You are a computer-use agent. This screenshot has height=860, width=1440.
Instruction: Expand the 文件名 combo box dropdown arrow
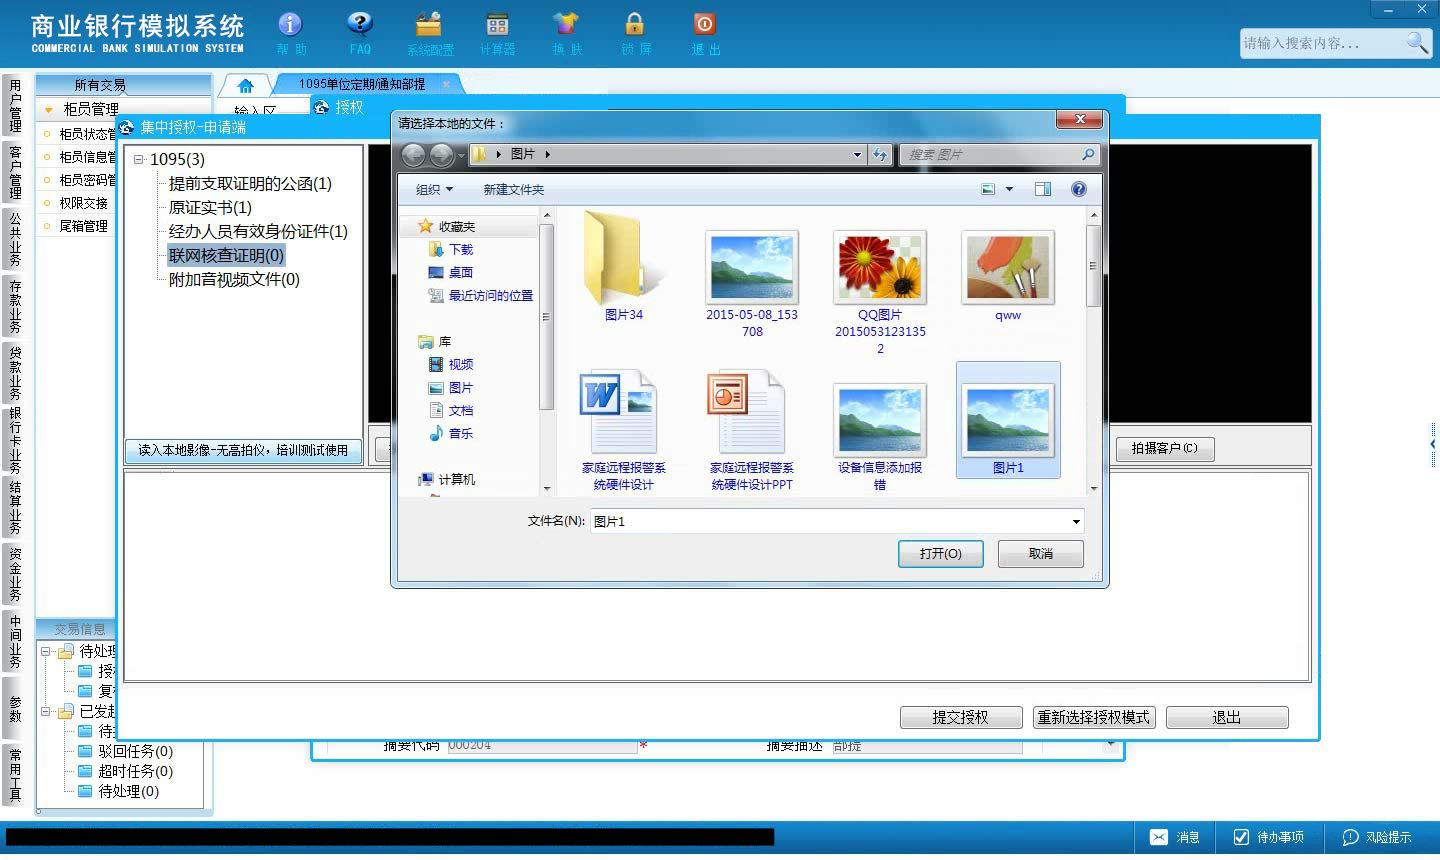point(1076,521)
